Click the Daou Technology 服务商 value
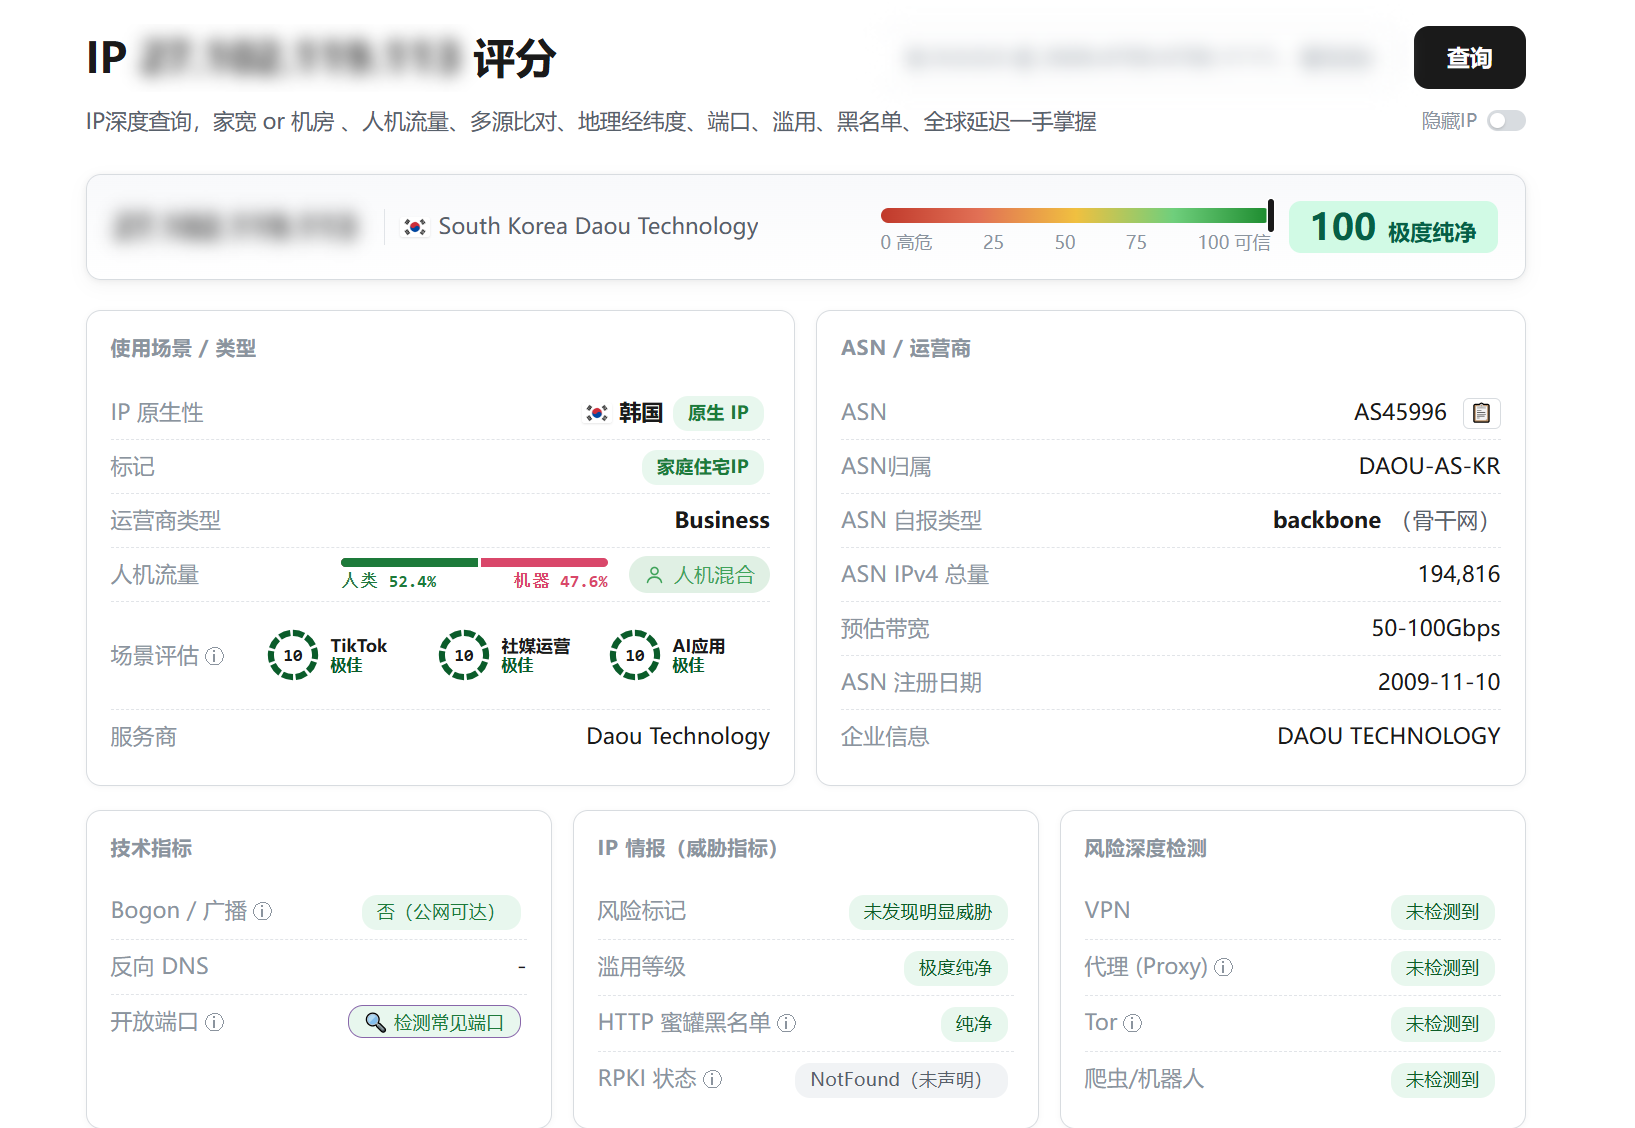The width and height of the screenshot is (1635, 1128). [x=678, y=736]
